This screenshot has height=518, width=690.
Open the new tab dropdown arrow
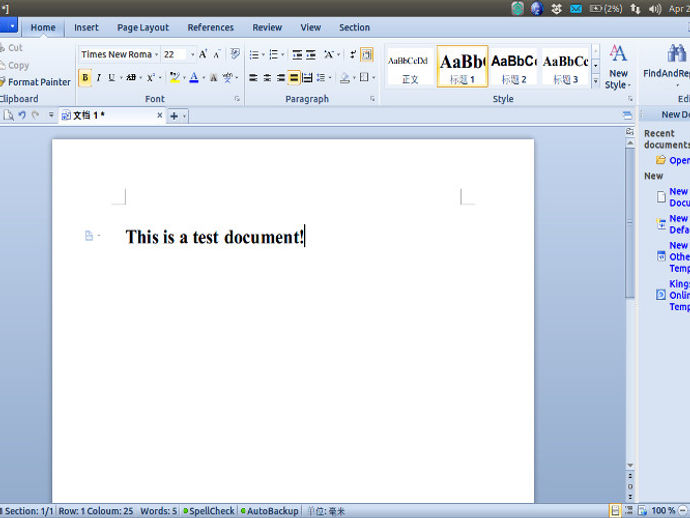point(184,116)
